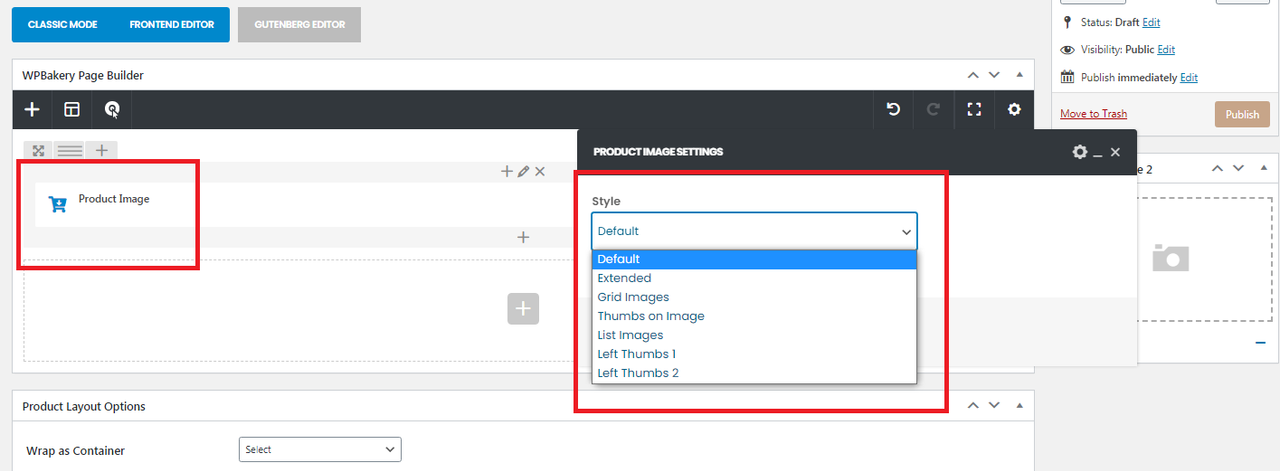
Task: Pick the Grid Images style option
Action: (x=754, y=297)
